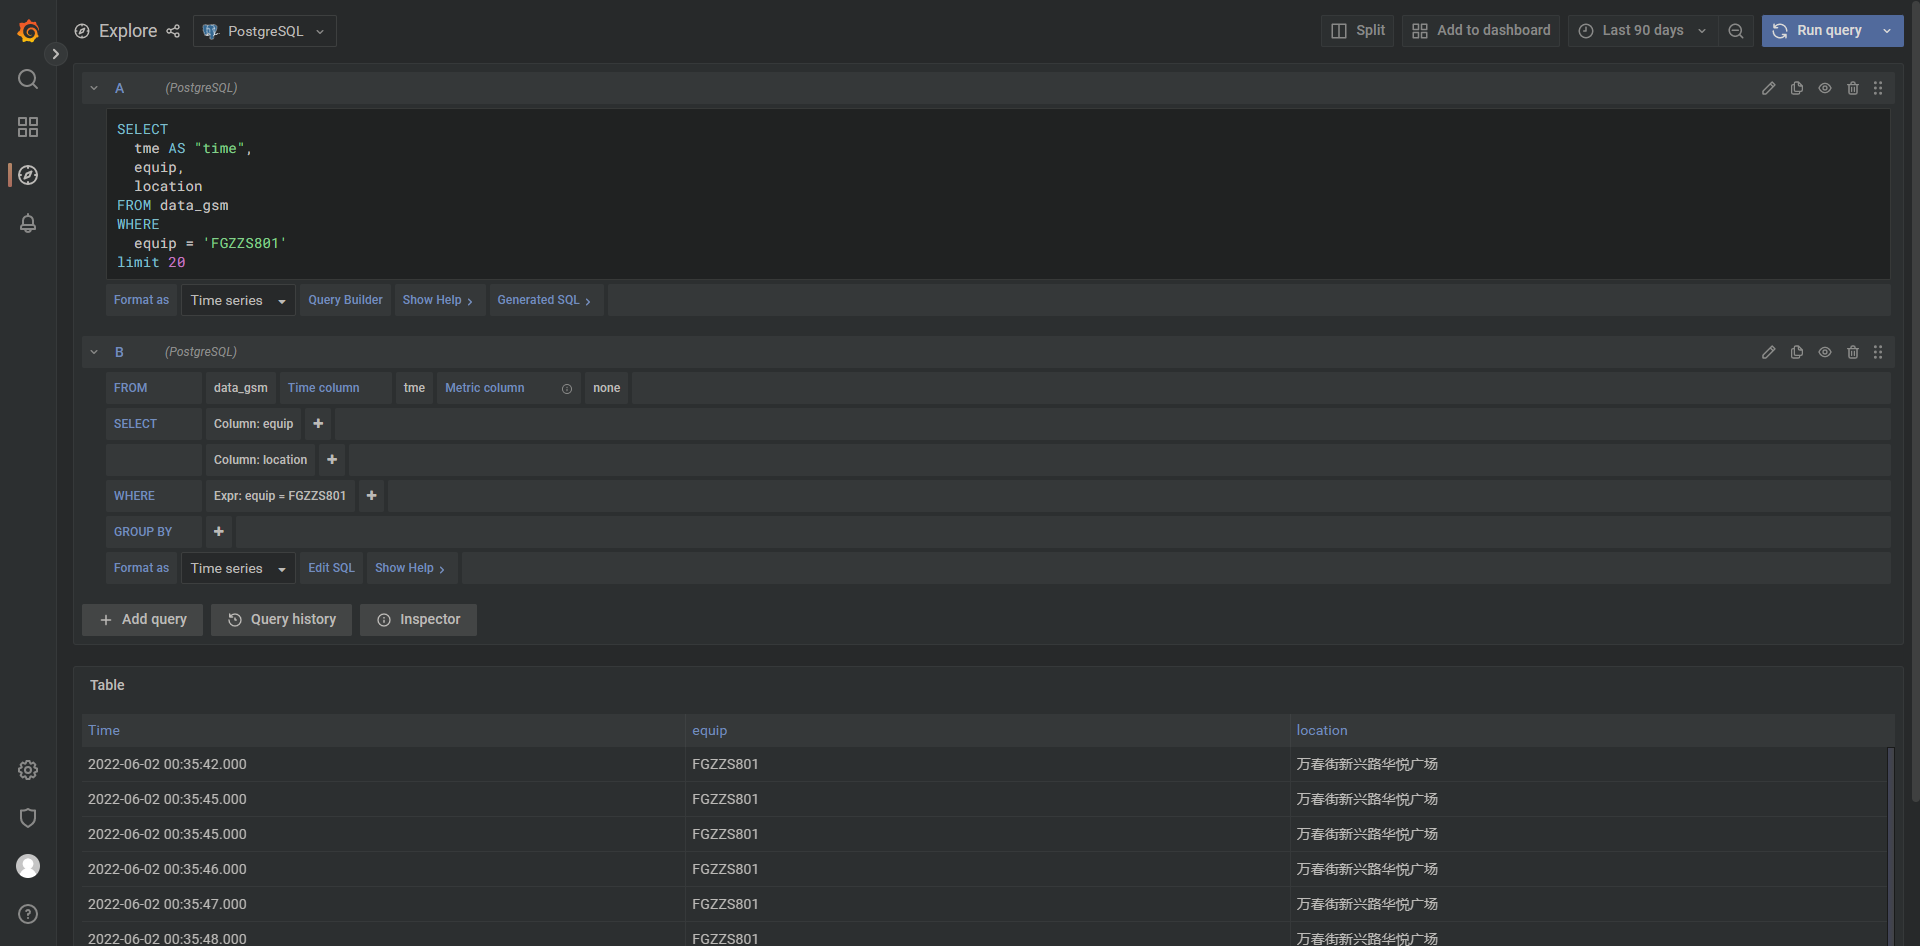Open the Alerting bell icon
The height and width of the screenshot is (946, 1920).
click(x=28, y=223)
